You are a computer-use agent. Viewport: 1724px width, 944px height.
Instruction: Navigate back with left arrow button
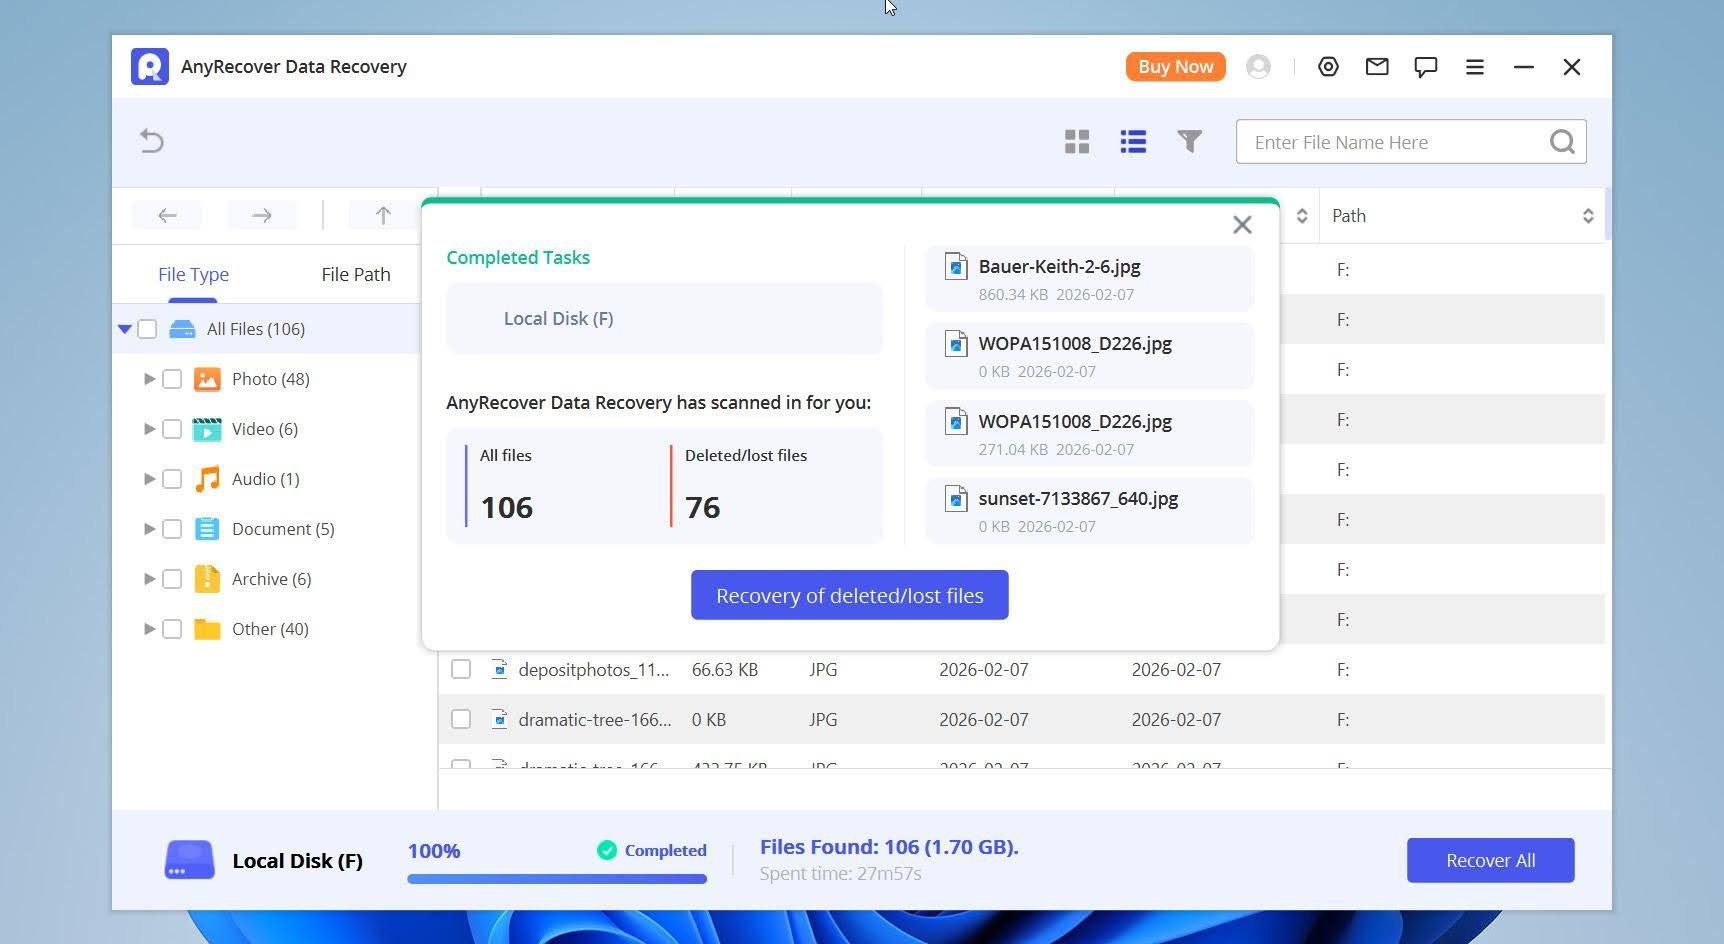pyautogui.click(x=167, y=215)
